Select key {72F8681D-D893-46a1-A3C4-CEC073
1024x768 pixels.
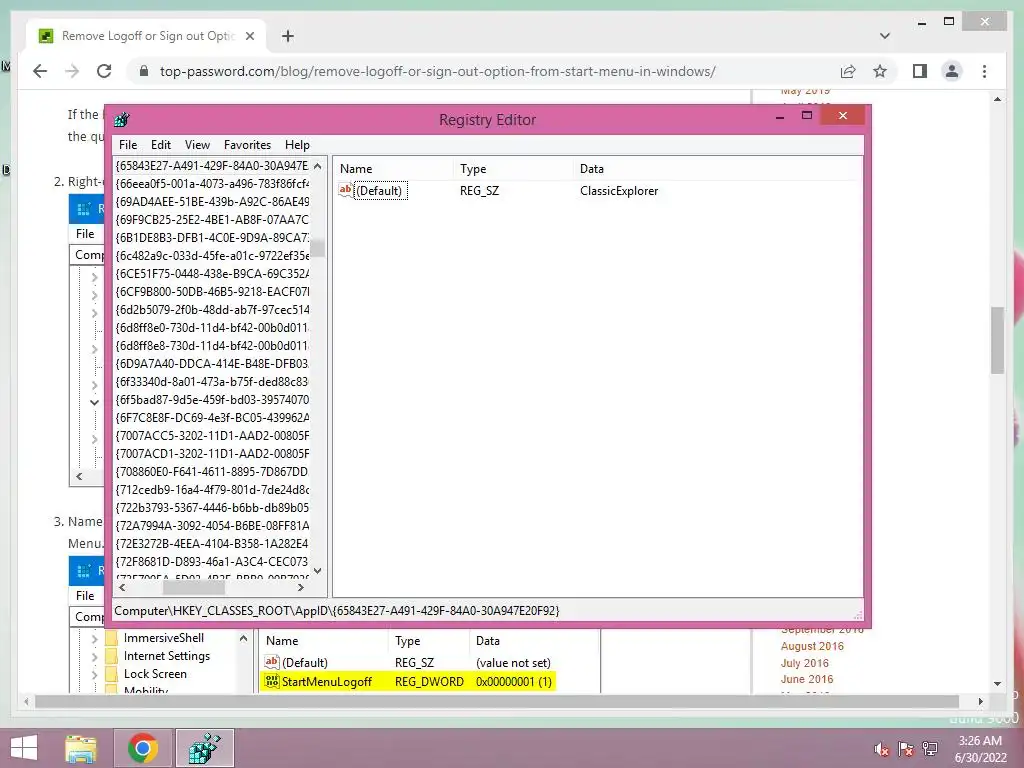pyautogui.click(x=212, y=562)
